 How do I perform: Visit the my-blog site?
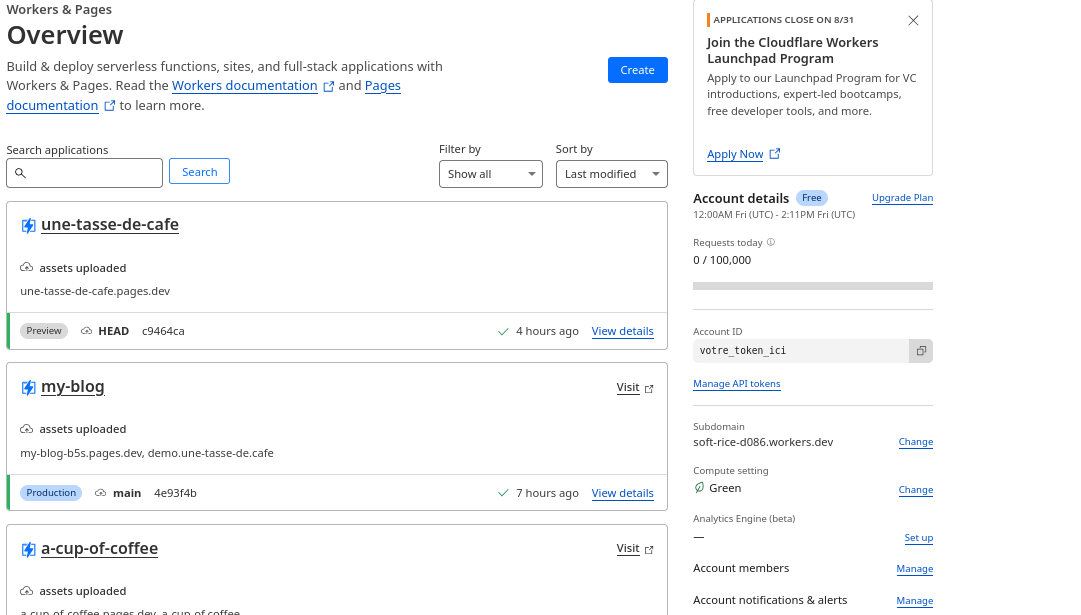point(628,387)
